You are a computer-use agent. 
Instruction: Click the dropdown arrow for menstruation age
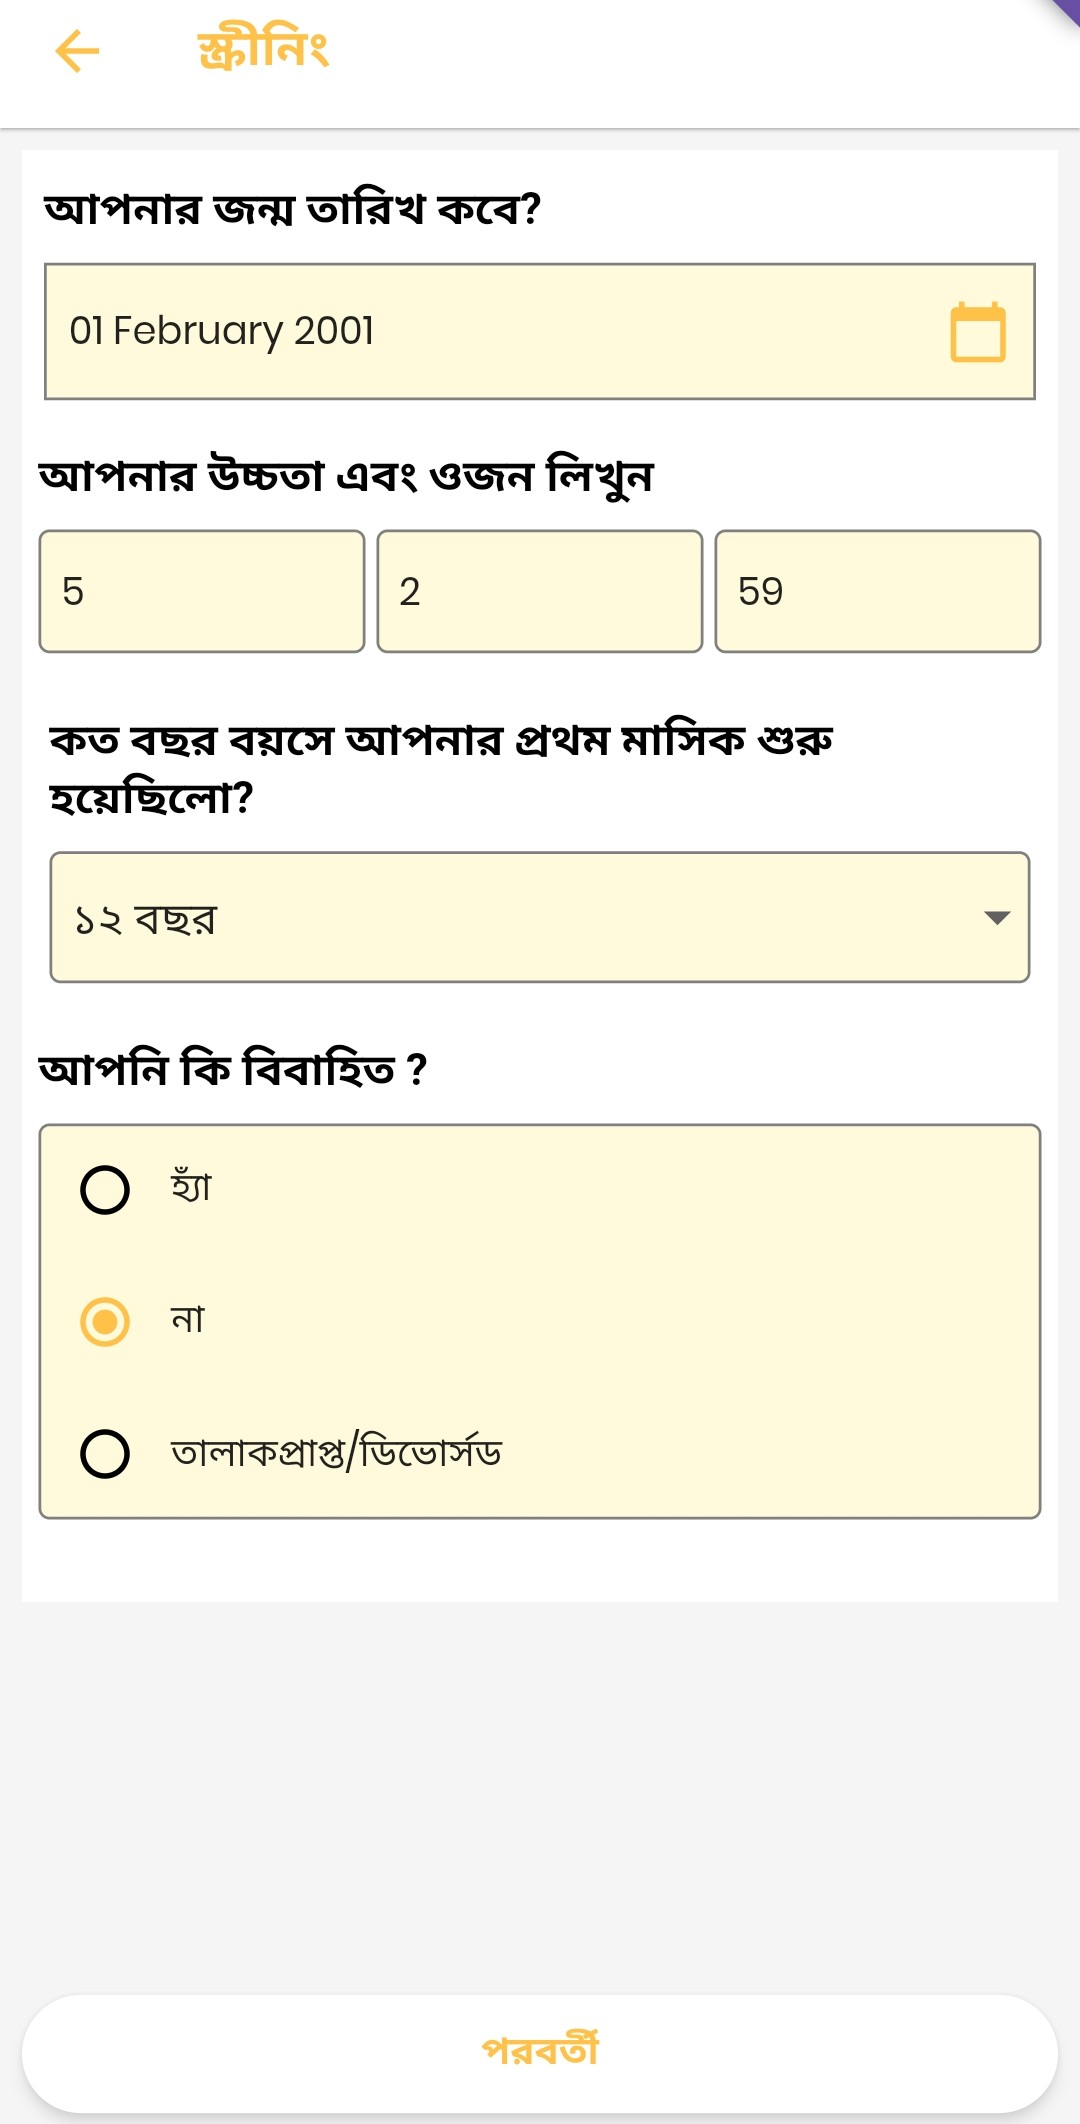(x=996, y=918)
